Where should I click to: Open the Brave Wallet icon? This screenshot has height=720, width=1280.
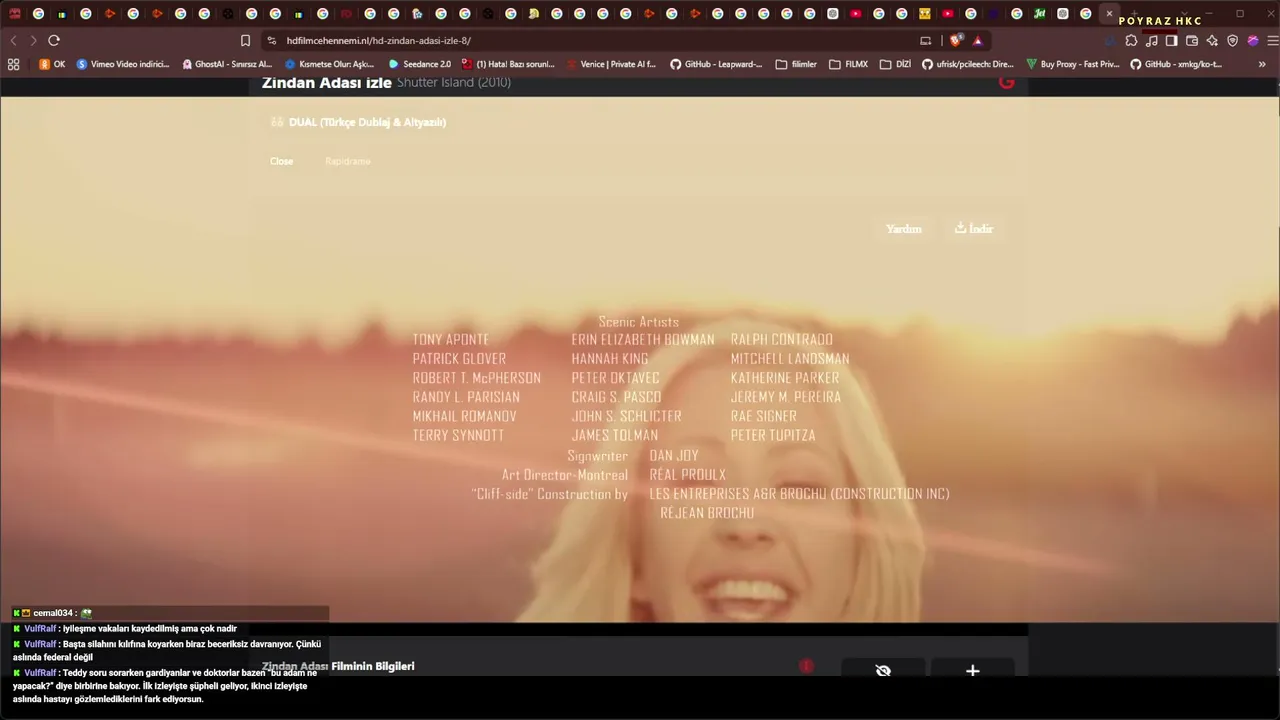(1192, 40)
